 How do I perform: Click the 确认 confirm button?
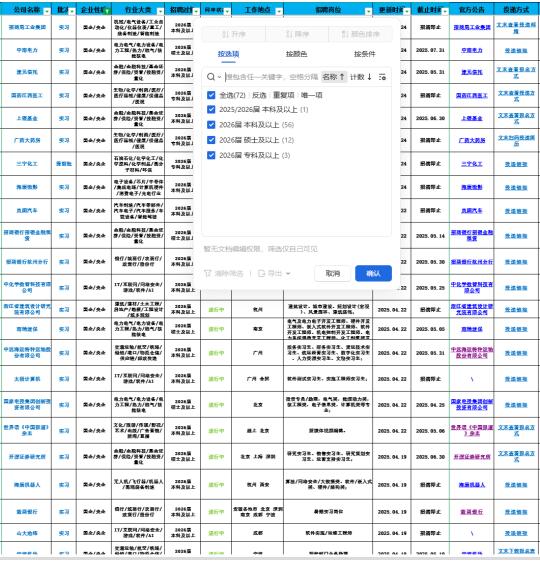click(x=373, y=273)
